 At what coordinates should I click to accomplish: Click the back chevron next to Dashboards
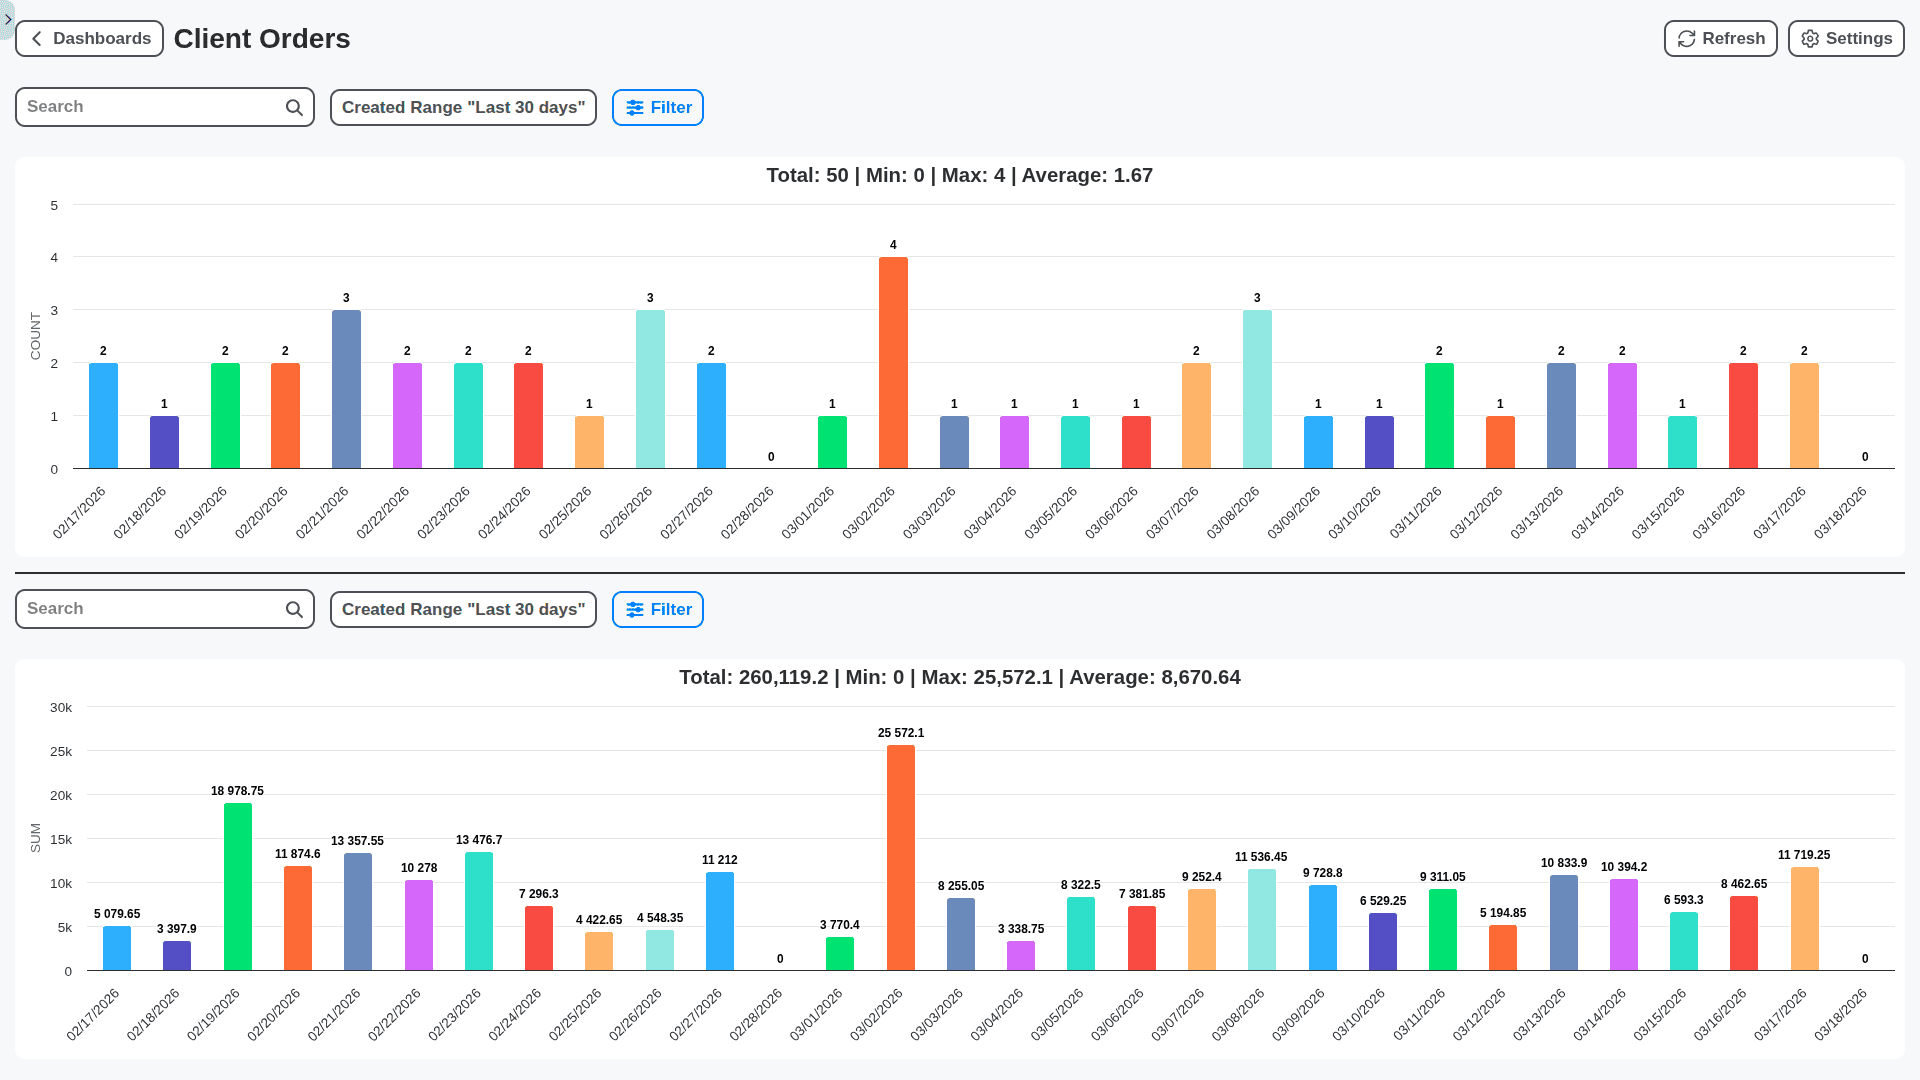[36, 38]
